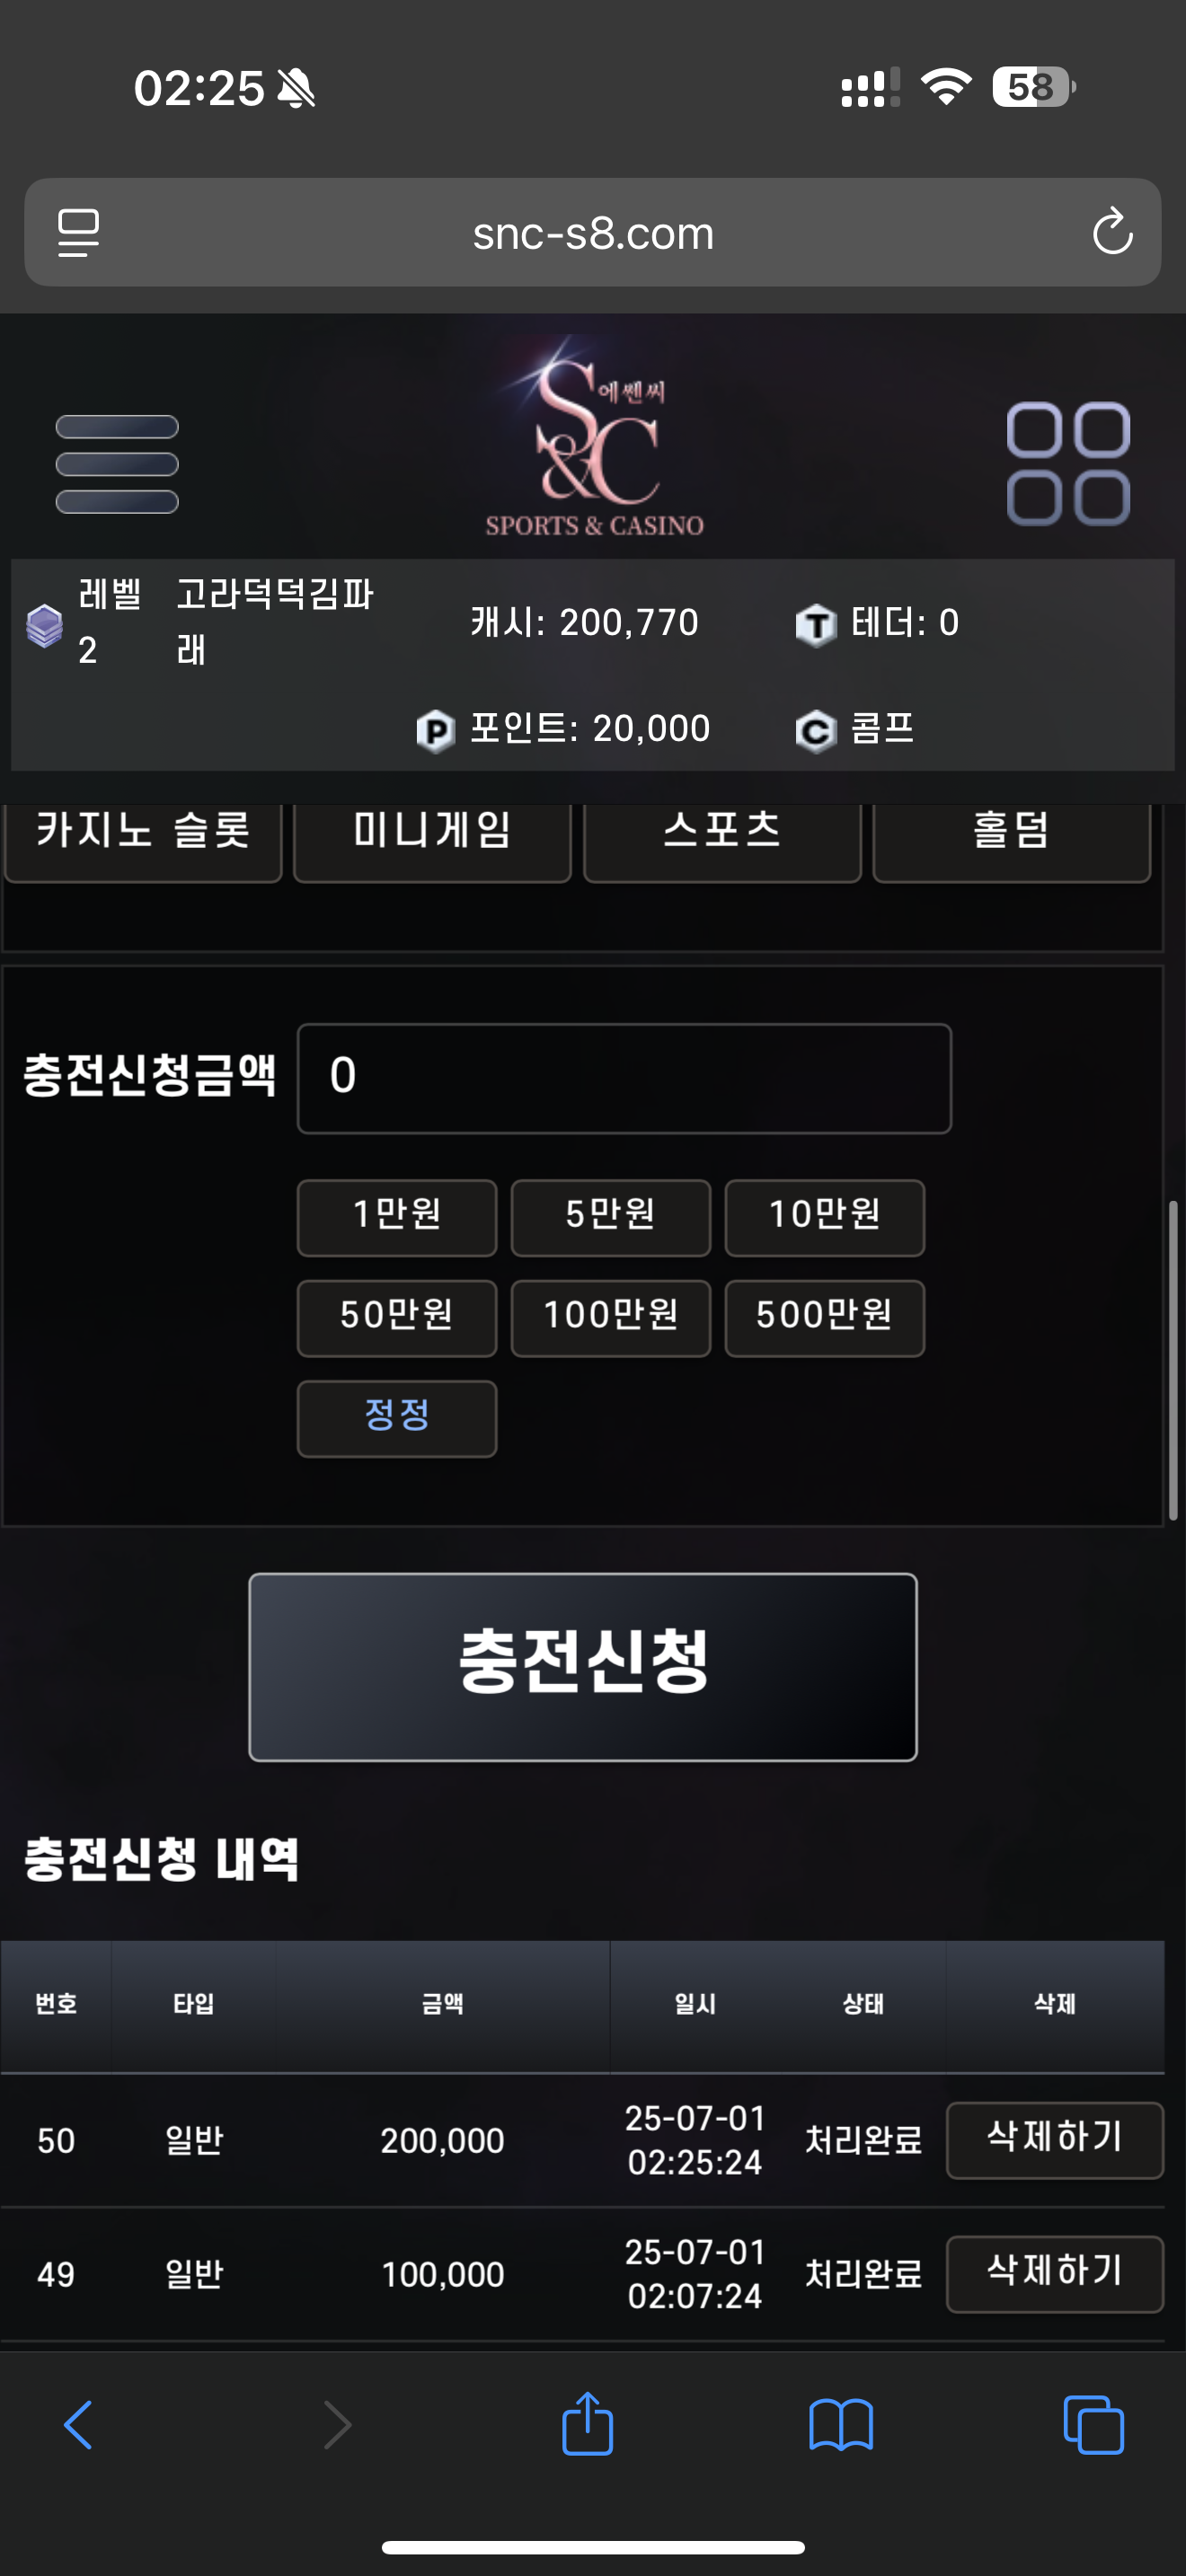
Task: Tap the 포인트 P coin icon
Action: coord(435,730)
